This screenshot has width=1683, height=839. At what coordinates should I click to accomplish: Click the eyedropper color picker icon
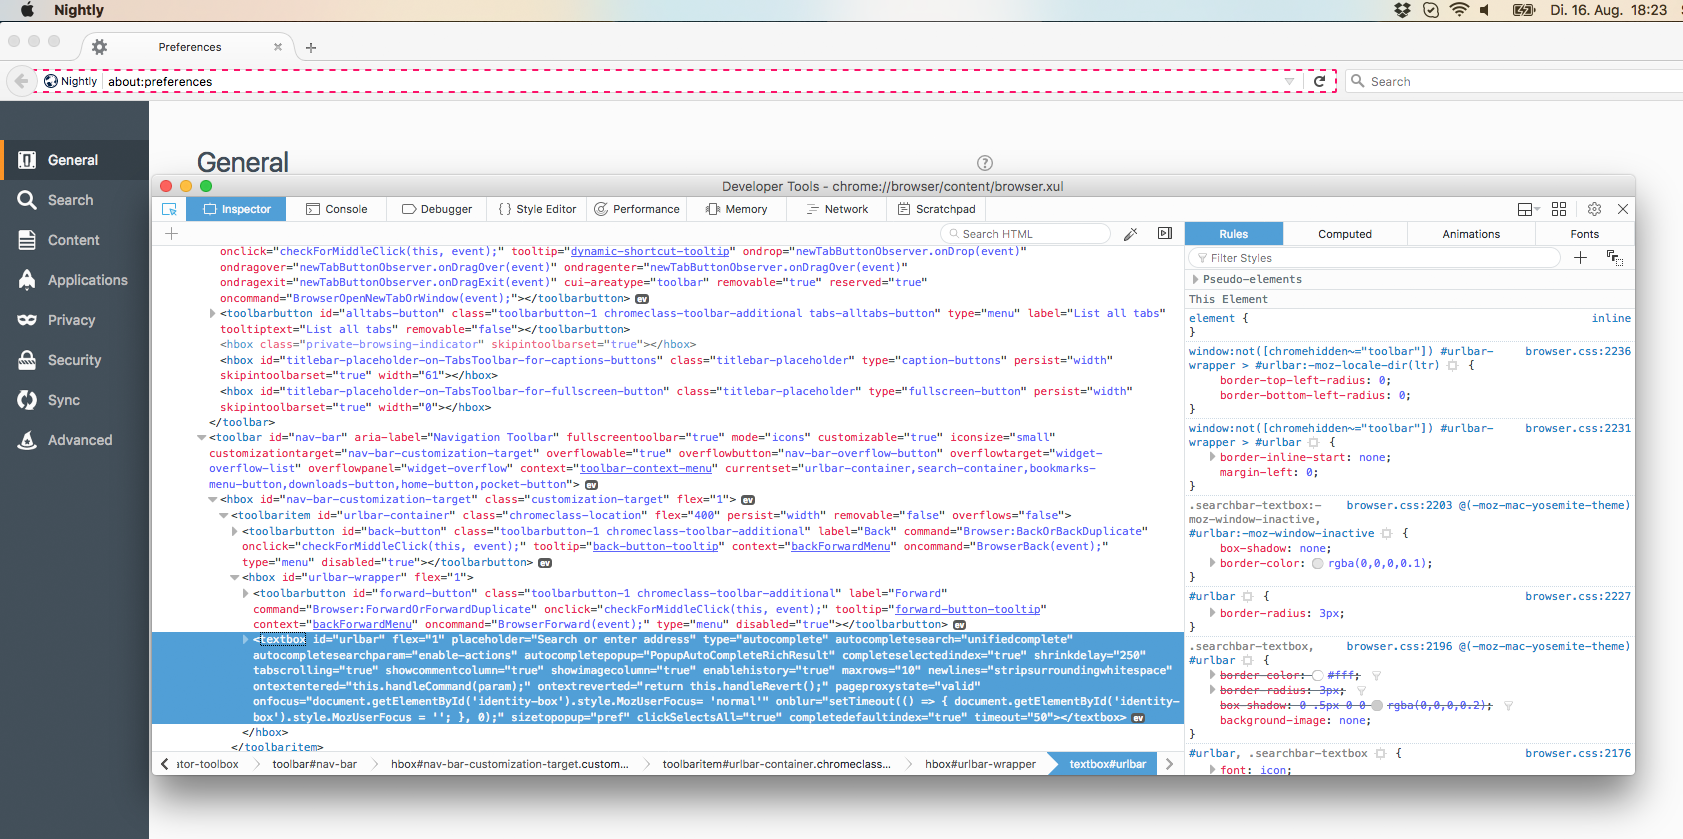click(1130, 234)
